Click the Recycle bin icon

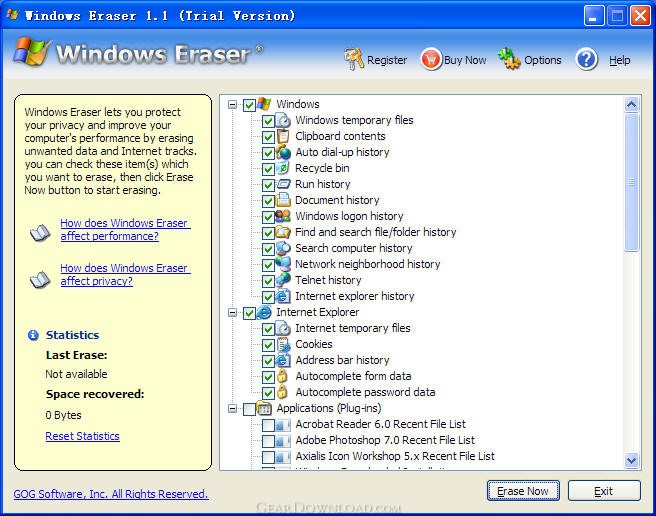point(283,168)
